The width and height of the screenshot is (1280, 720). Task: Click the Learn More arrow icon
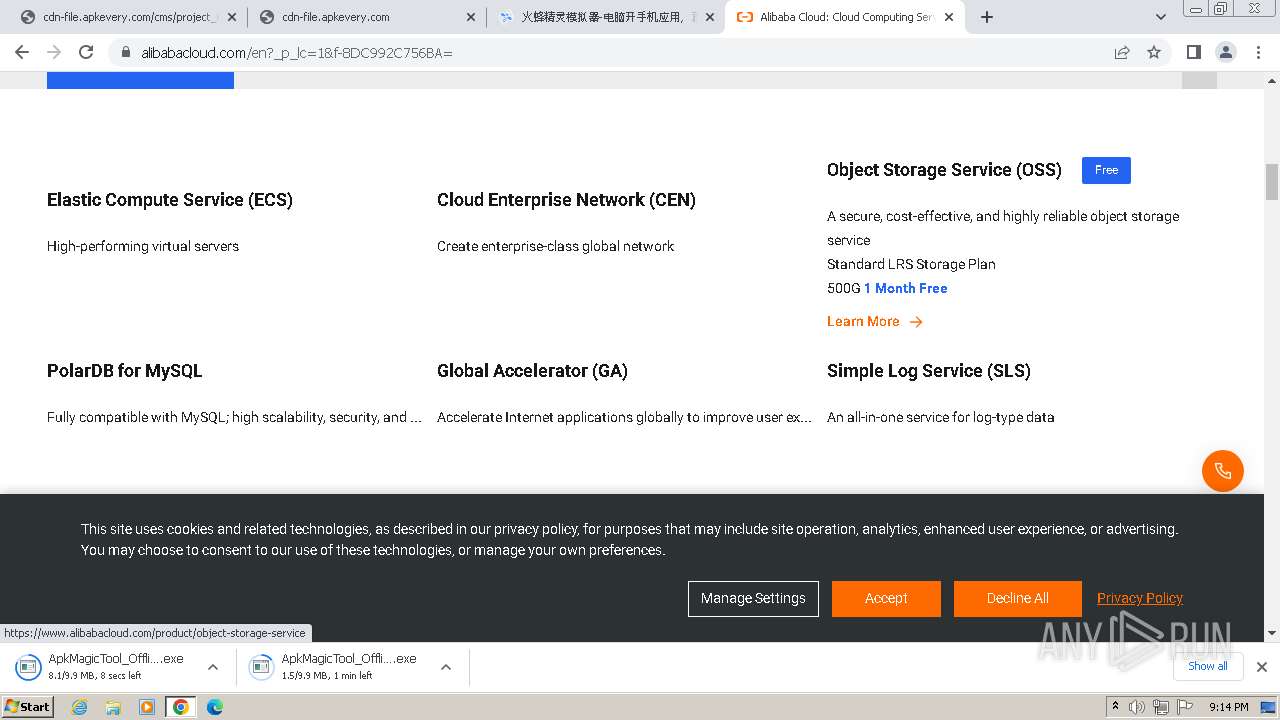(x=915, y=321)
